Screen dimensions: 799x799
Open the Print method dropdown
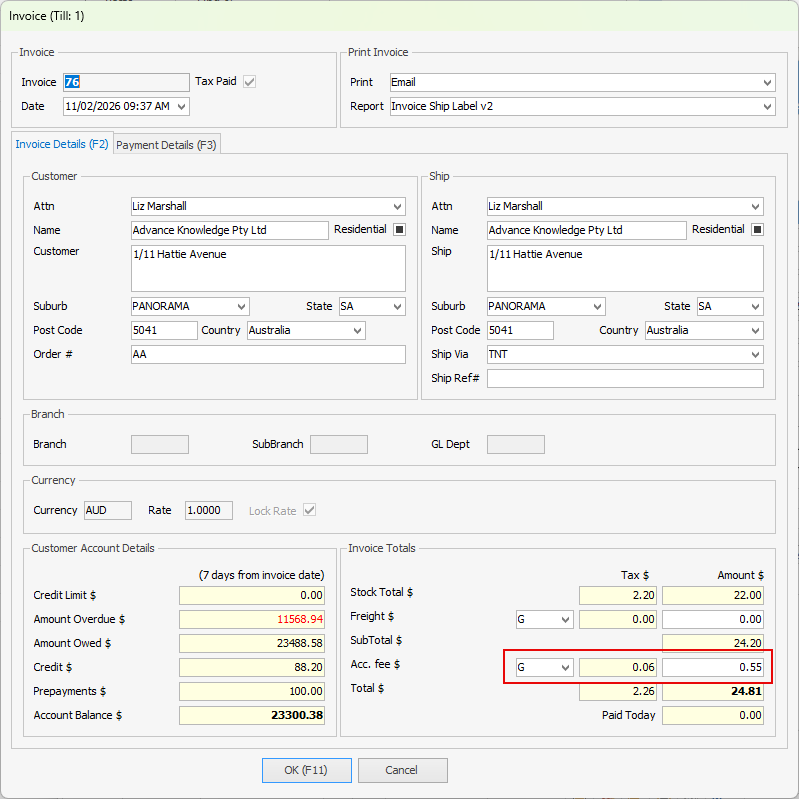tap(767, 83)
